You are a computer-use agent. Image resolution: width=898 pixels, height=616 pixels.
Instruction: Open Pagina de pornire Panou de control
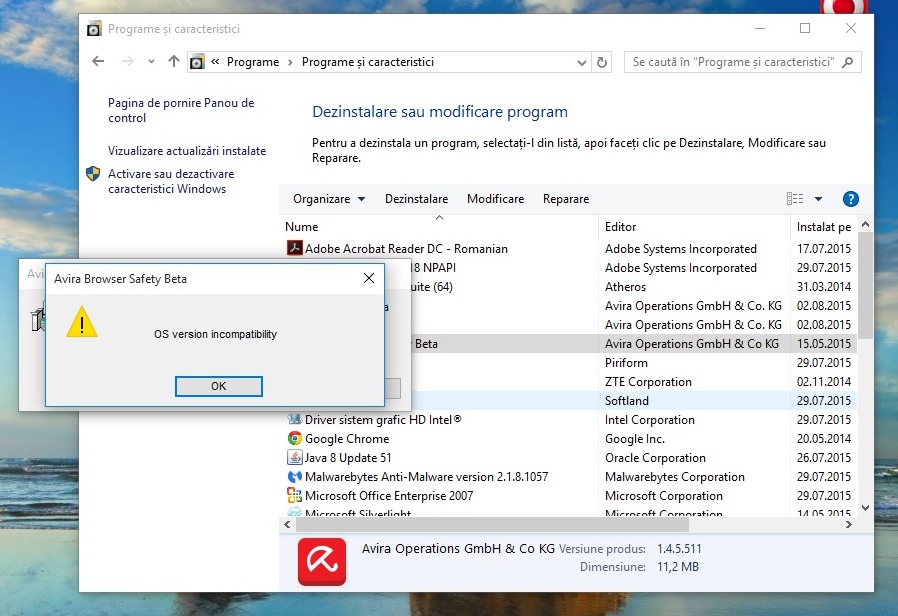(x=181, y=110)
